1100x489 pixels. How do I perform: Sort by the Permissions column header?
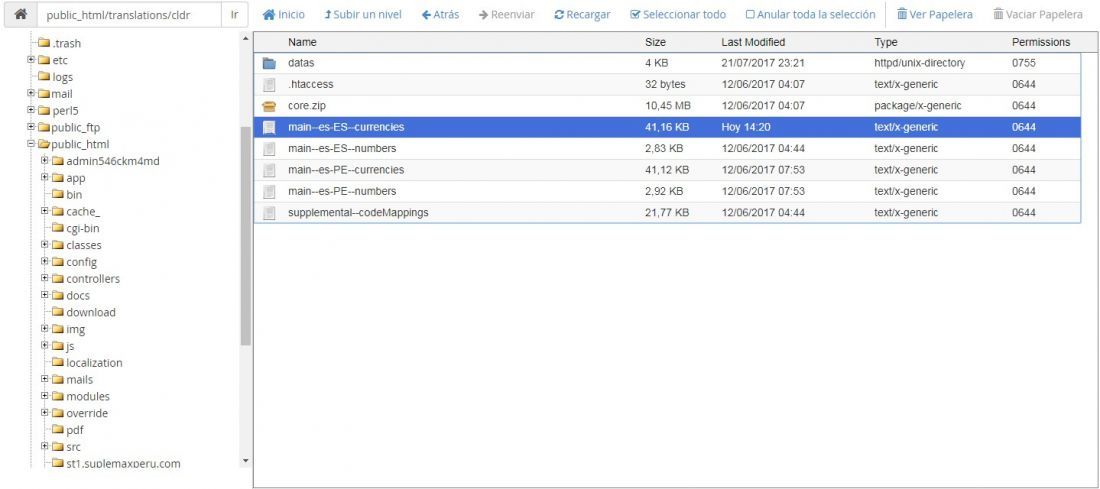tap(1041, 42)
